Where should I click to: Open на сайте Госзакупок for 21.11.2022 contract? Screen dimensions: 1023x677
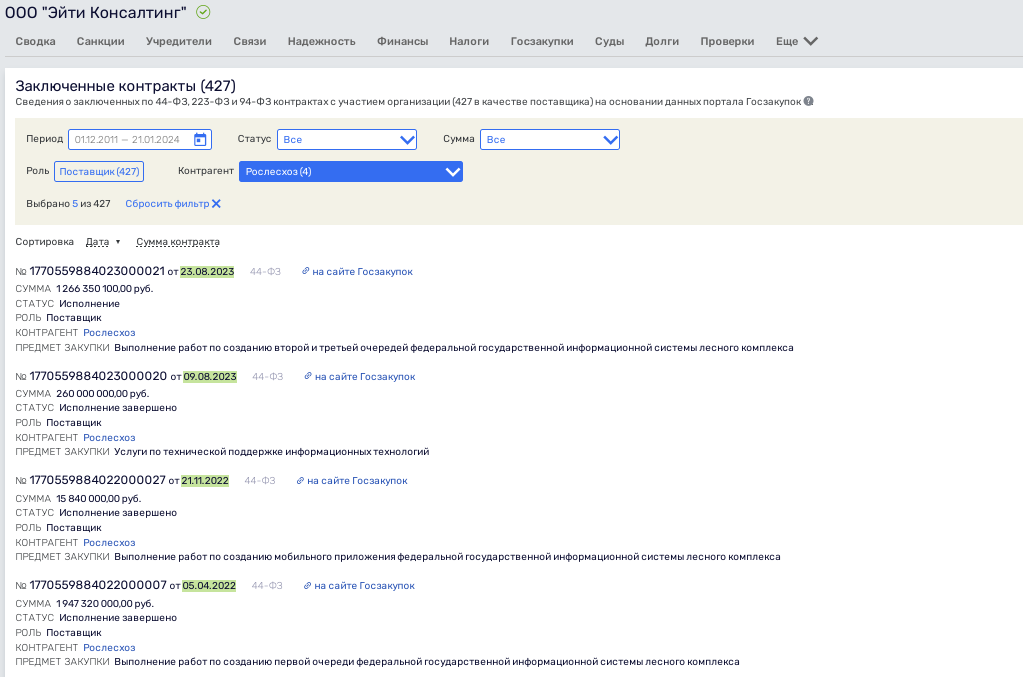[x=357, y=481]
